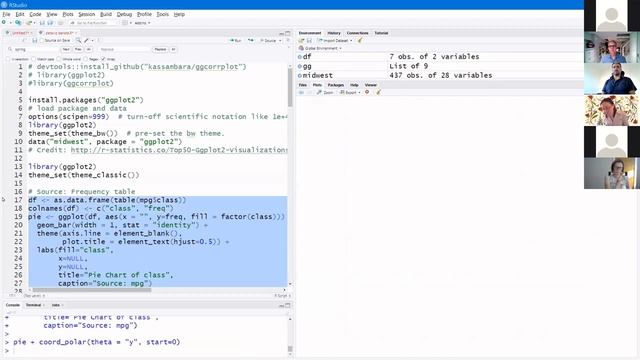Open the Help menu

click(179, 14)
